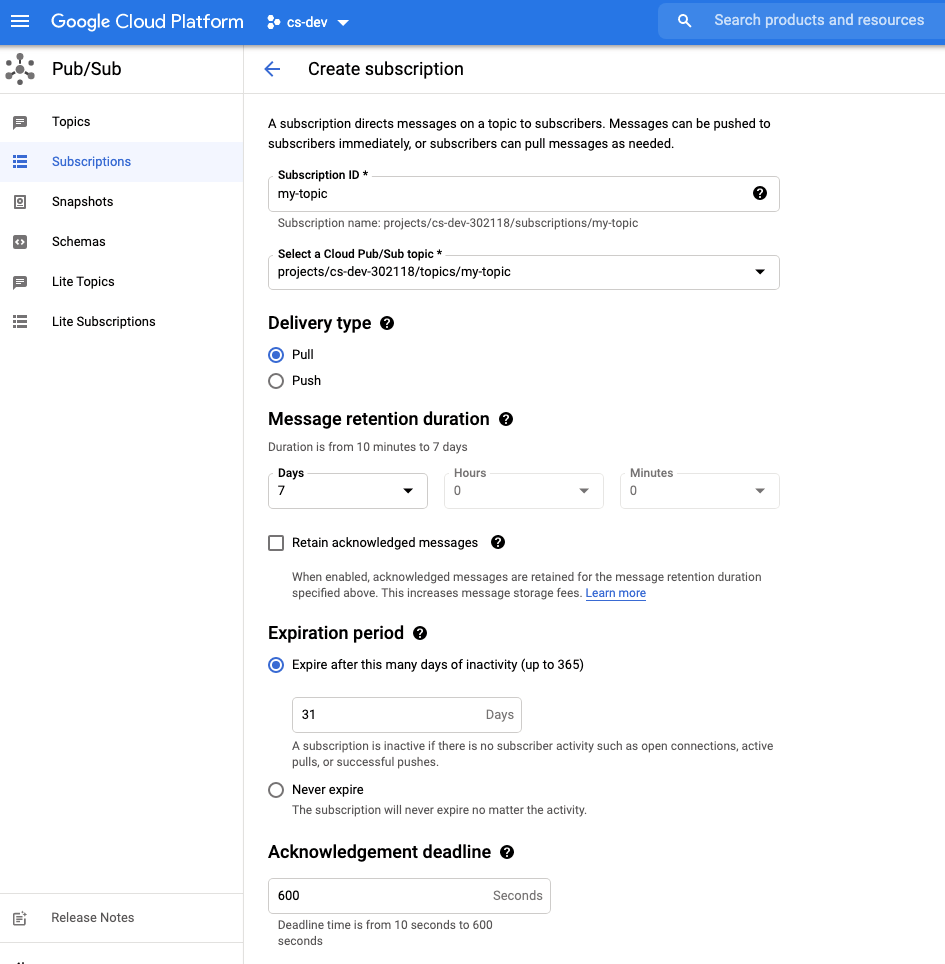Screen dimensions: 945x964
Task: Click the Google Cloud Platform logo text
Action: 147,22
